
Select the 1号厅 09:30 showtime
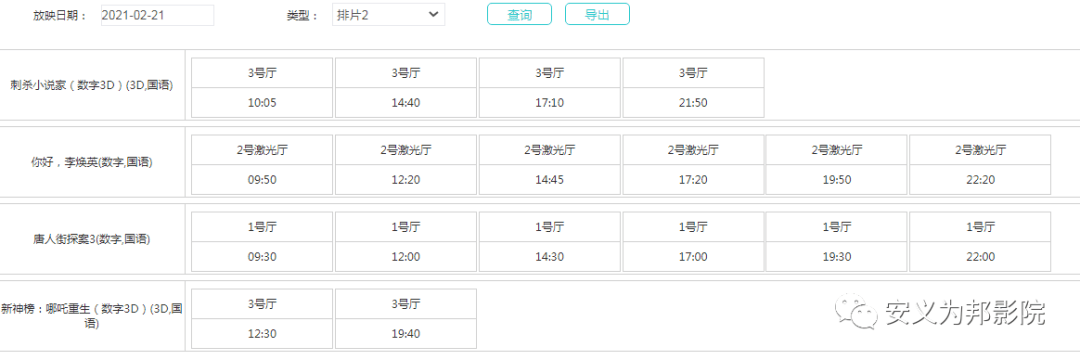[262, 242]
